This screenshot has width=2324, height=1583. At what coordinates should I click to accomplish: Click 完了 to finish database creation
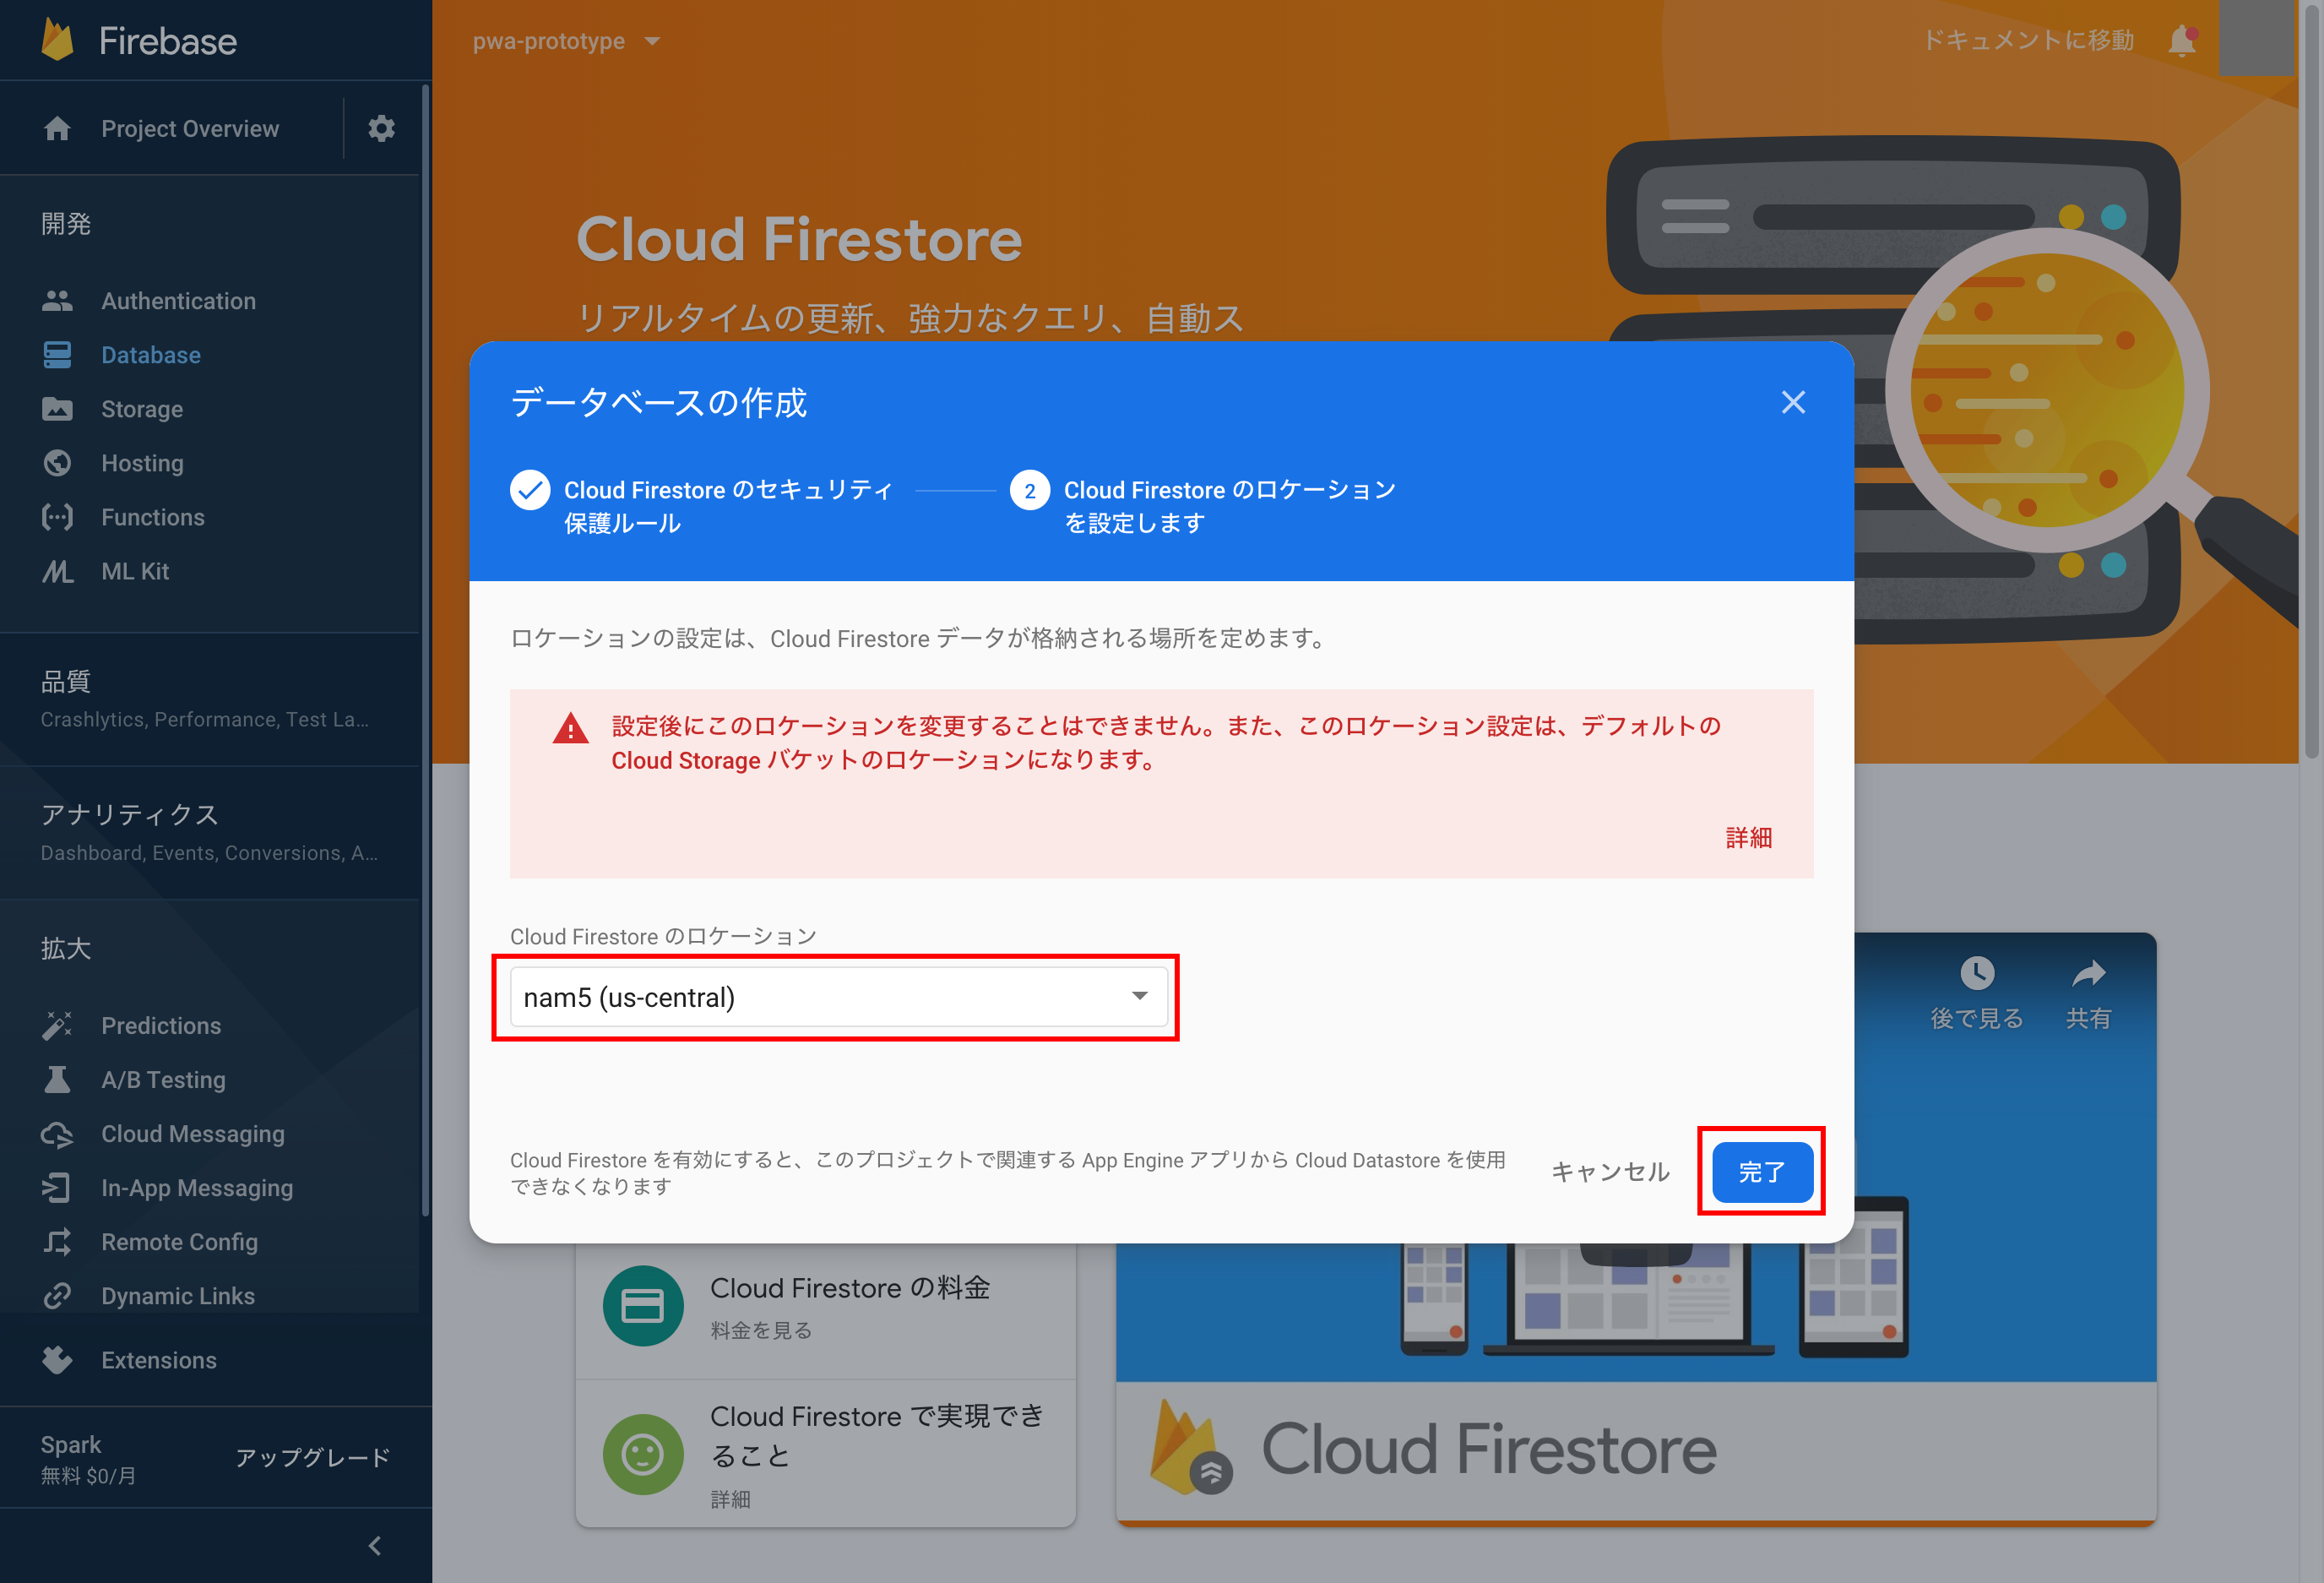click(x=1761, y=1172)
